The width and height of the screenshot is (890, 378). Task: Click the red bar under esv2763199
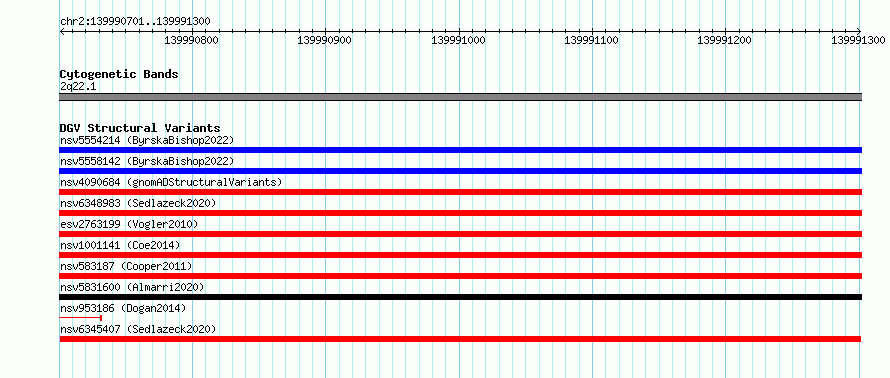click(460, 234)
